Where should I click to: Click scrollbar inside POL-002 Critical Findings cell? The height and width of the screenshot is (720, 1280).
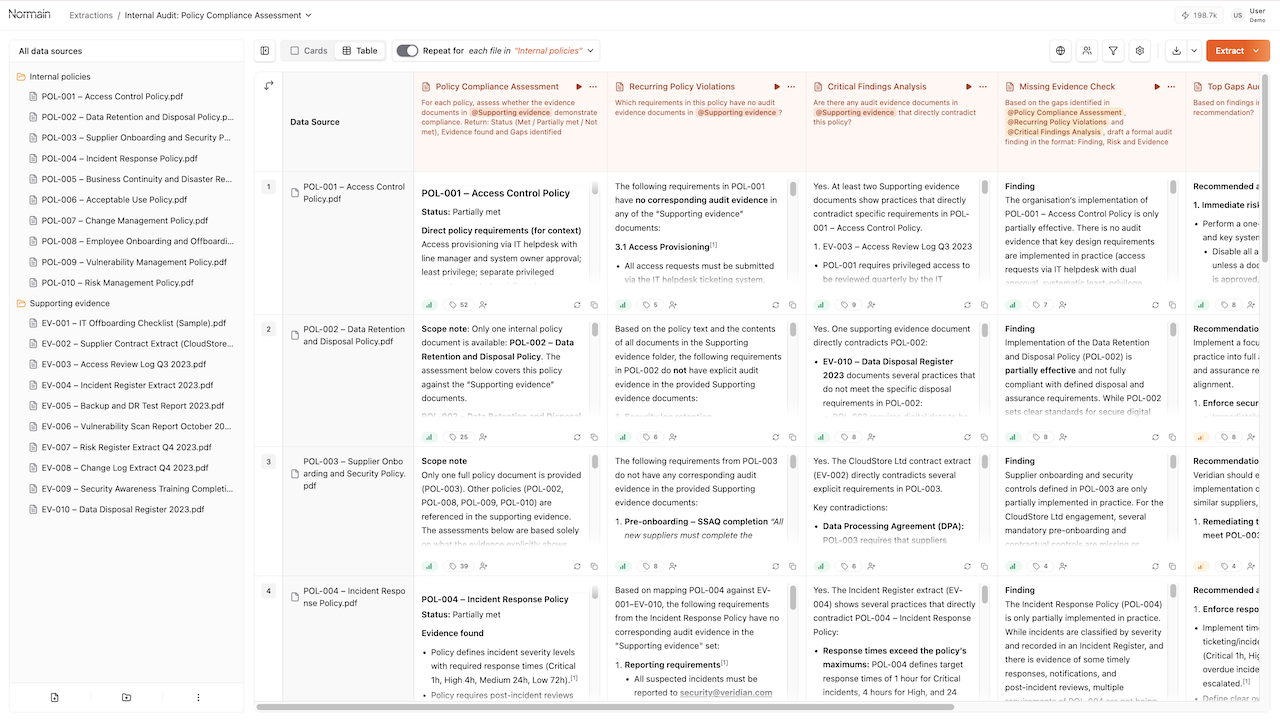point(986,329)
